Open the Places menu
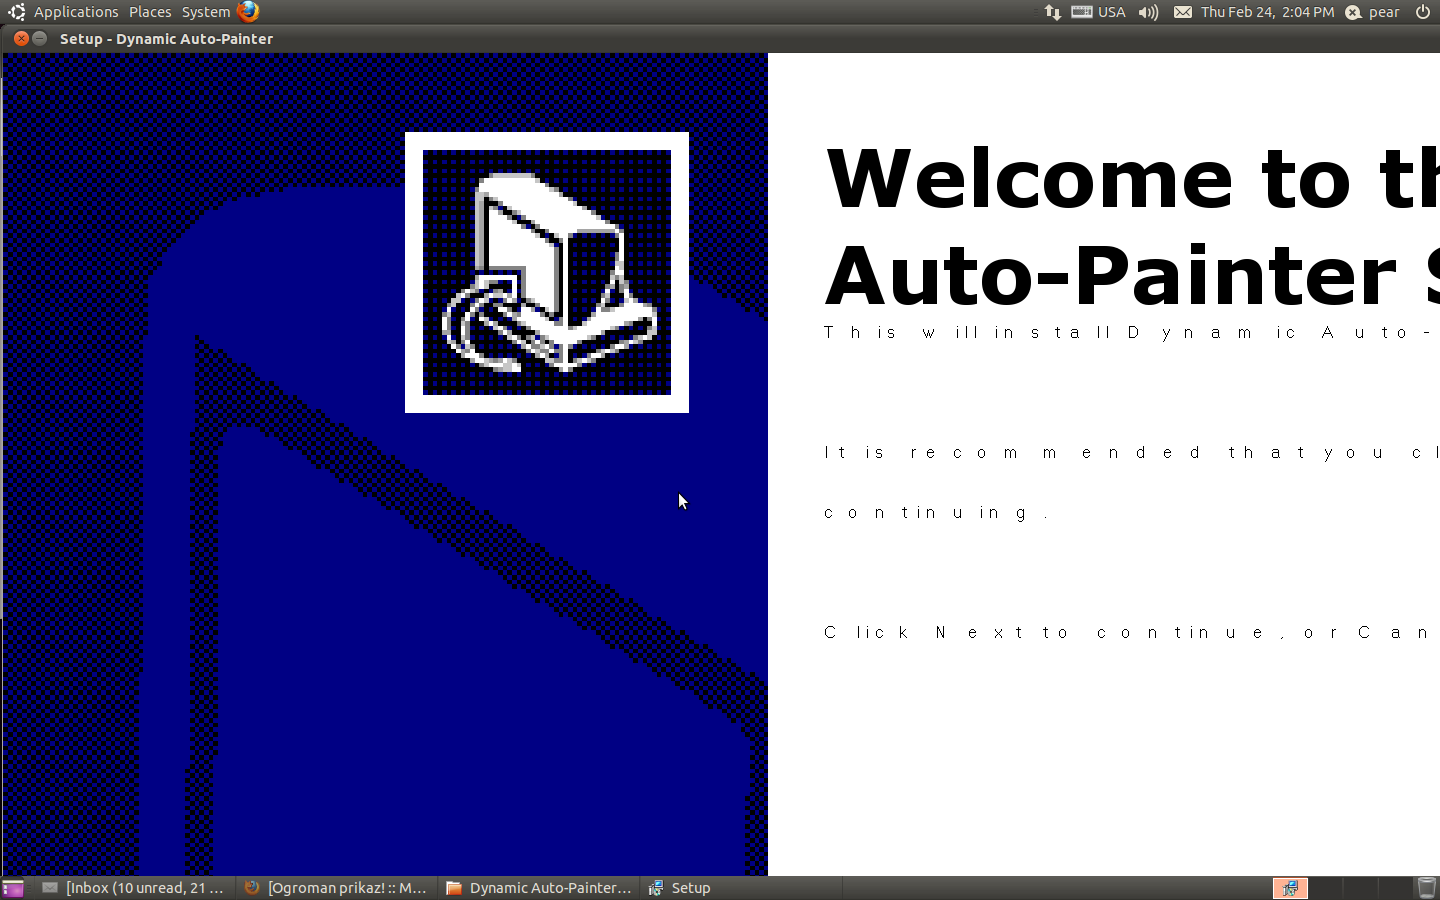The width and height of the screenshot is (1440, 900). [x=150, y=12]
